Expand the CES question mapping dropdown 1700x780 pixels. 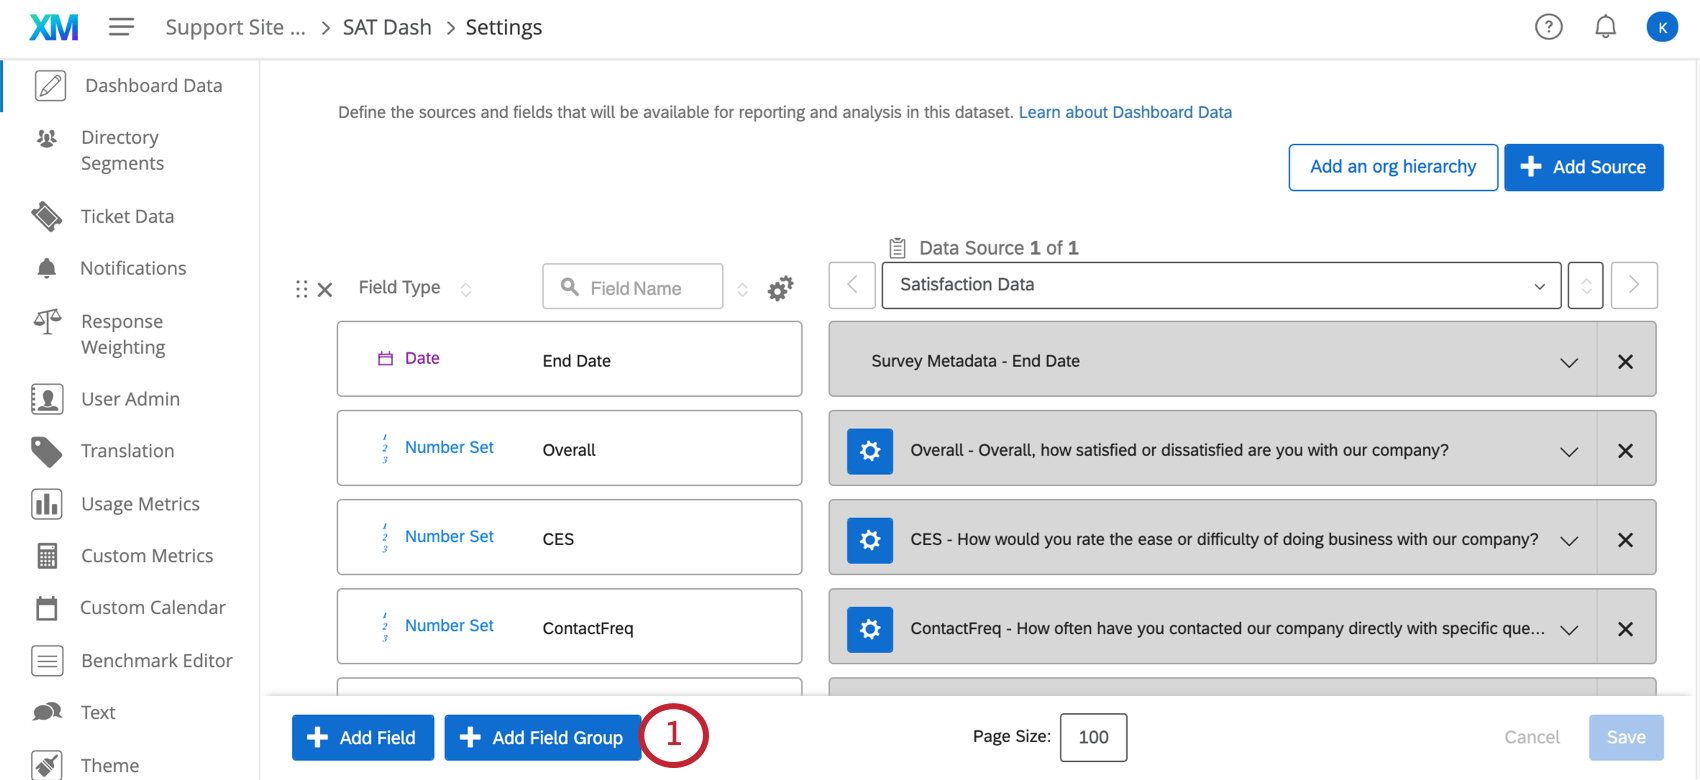pos(1569,541)
